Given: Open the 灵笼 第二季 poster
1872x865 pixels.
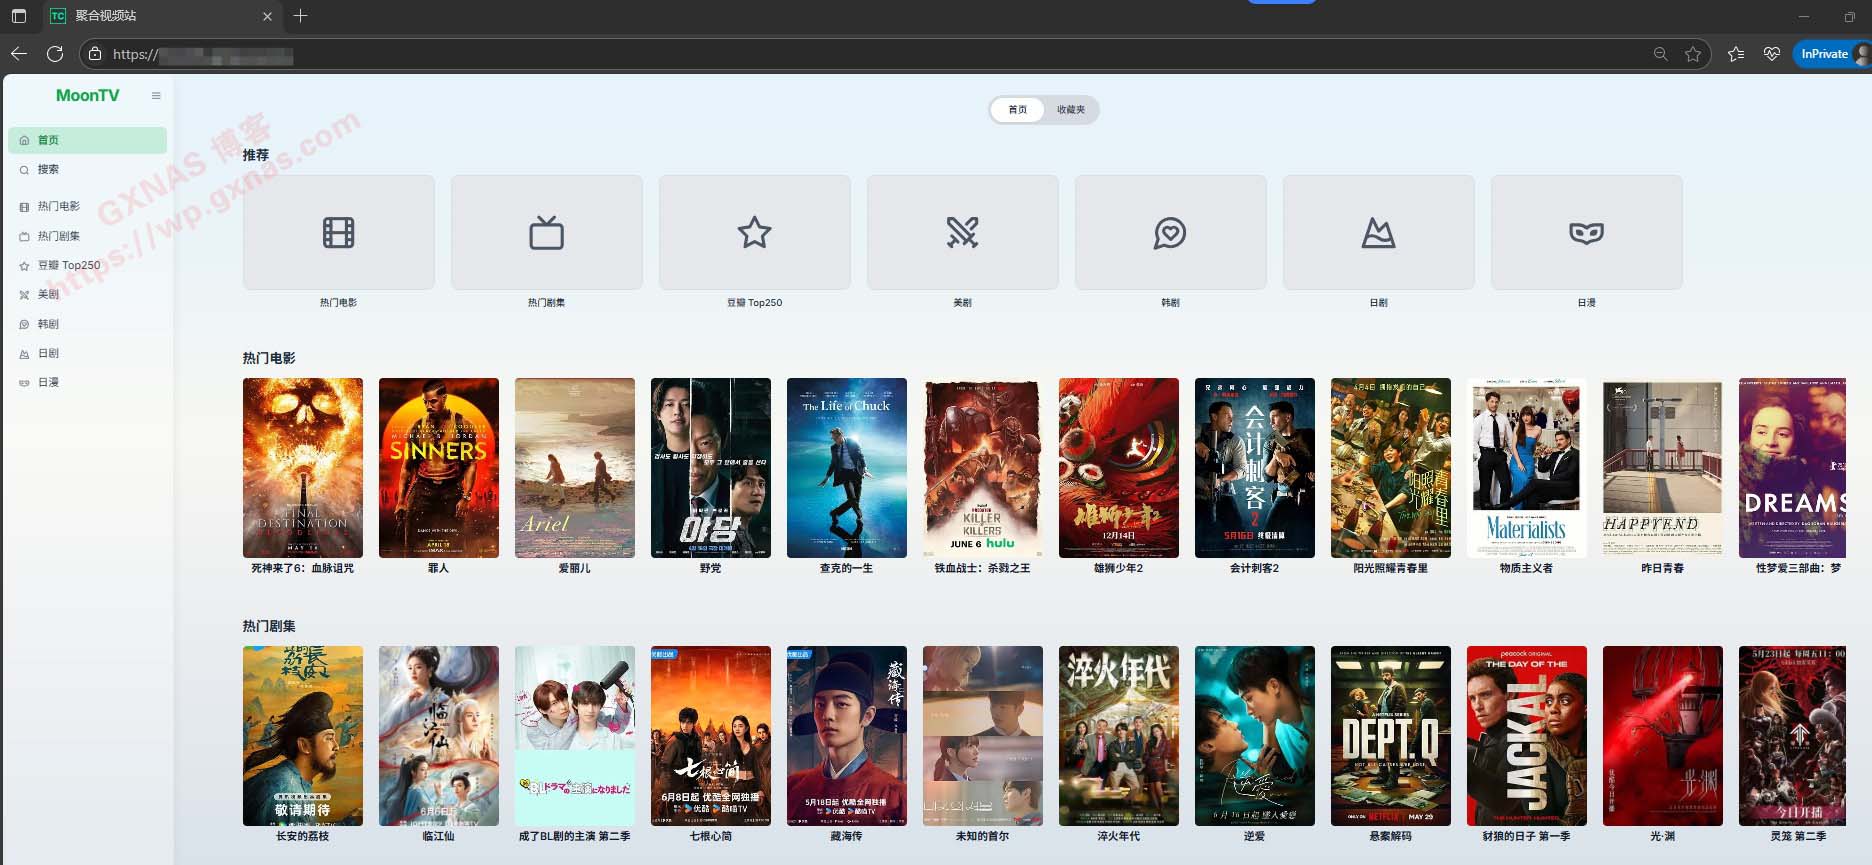Looking at the screenshot, I should point(1792,736).
